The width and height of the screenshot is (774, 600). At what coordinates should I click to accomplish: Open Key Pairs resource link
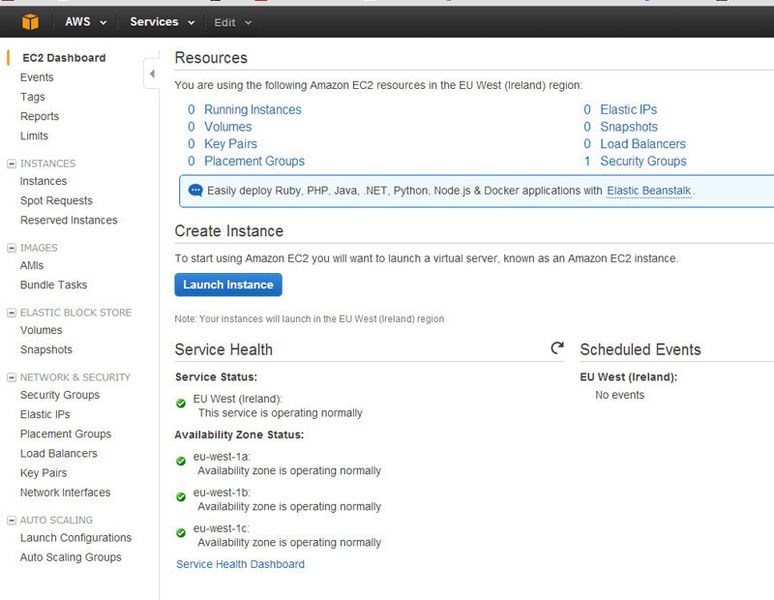click(231, 144)
